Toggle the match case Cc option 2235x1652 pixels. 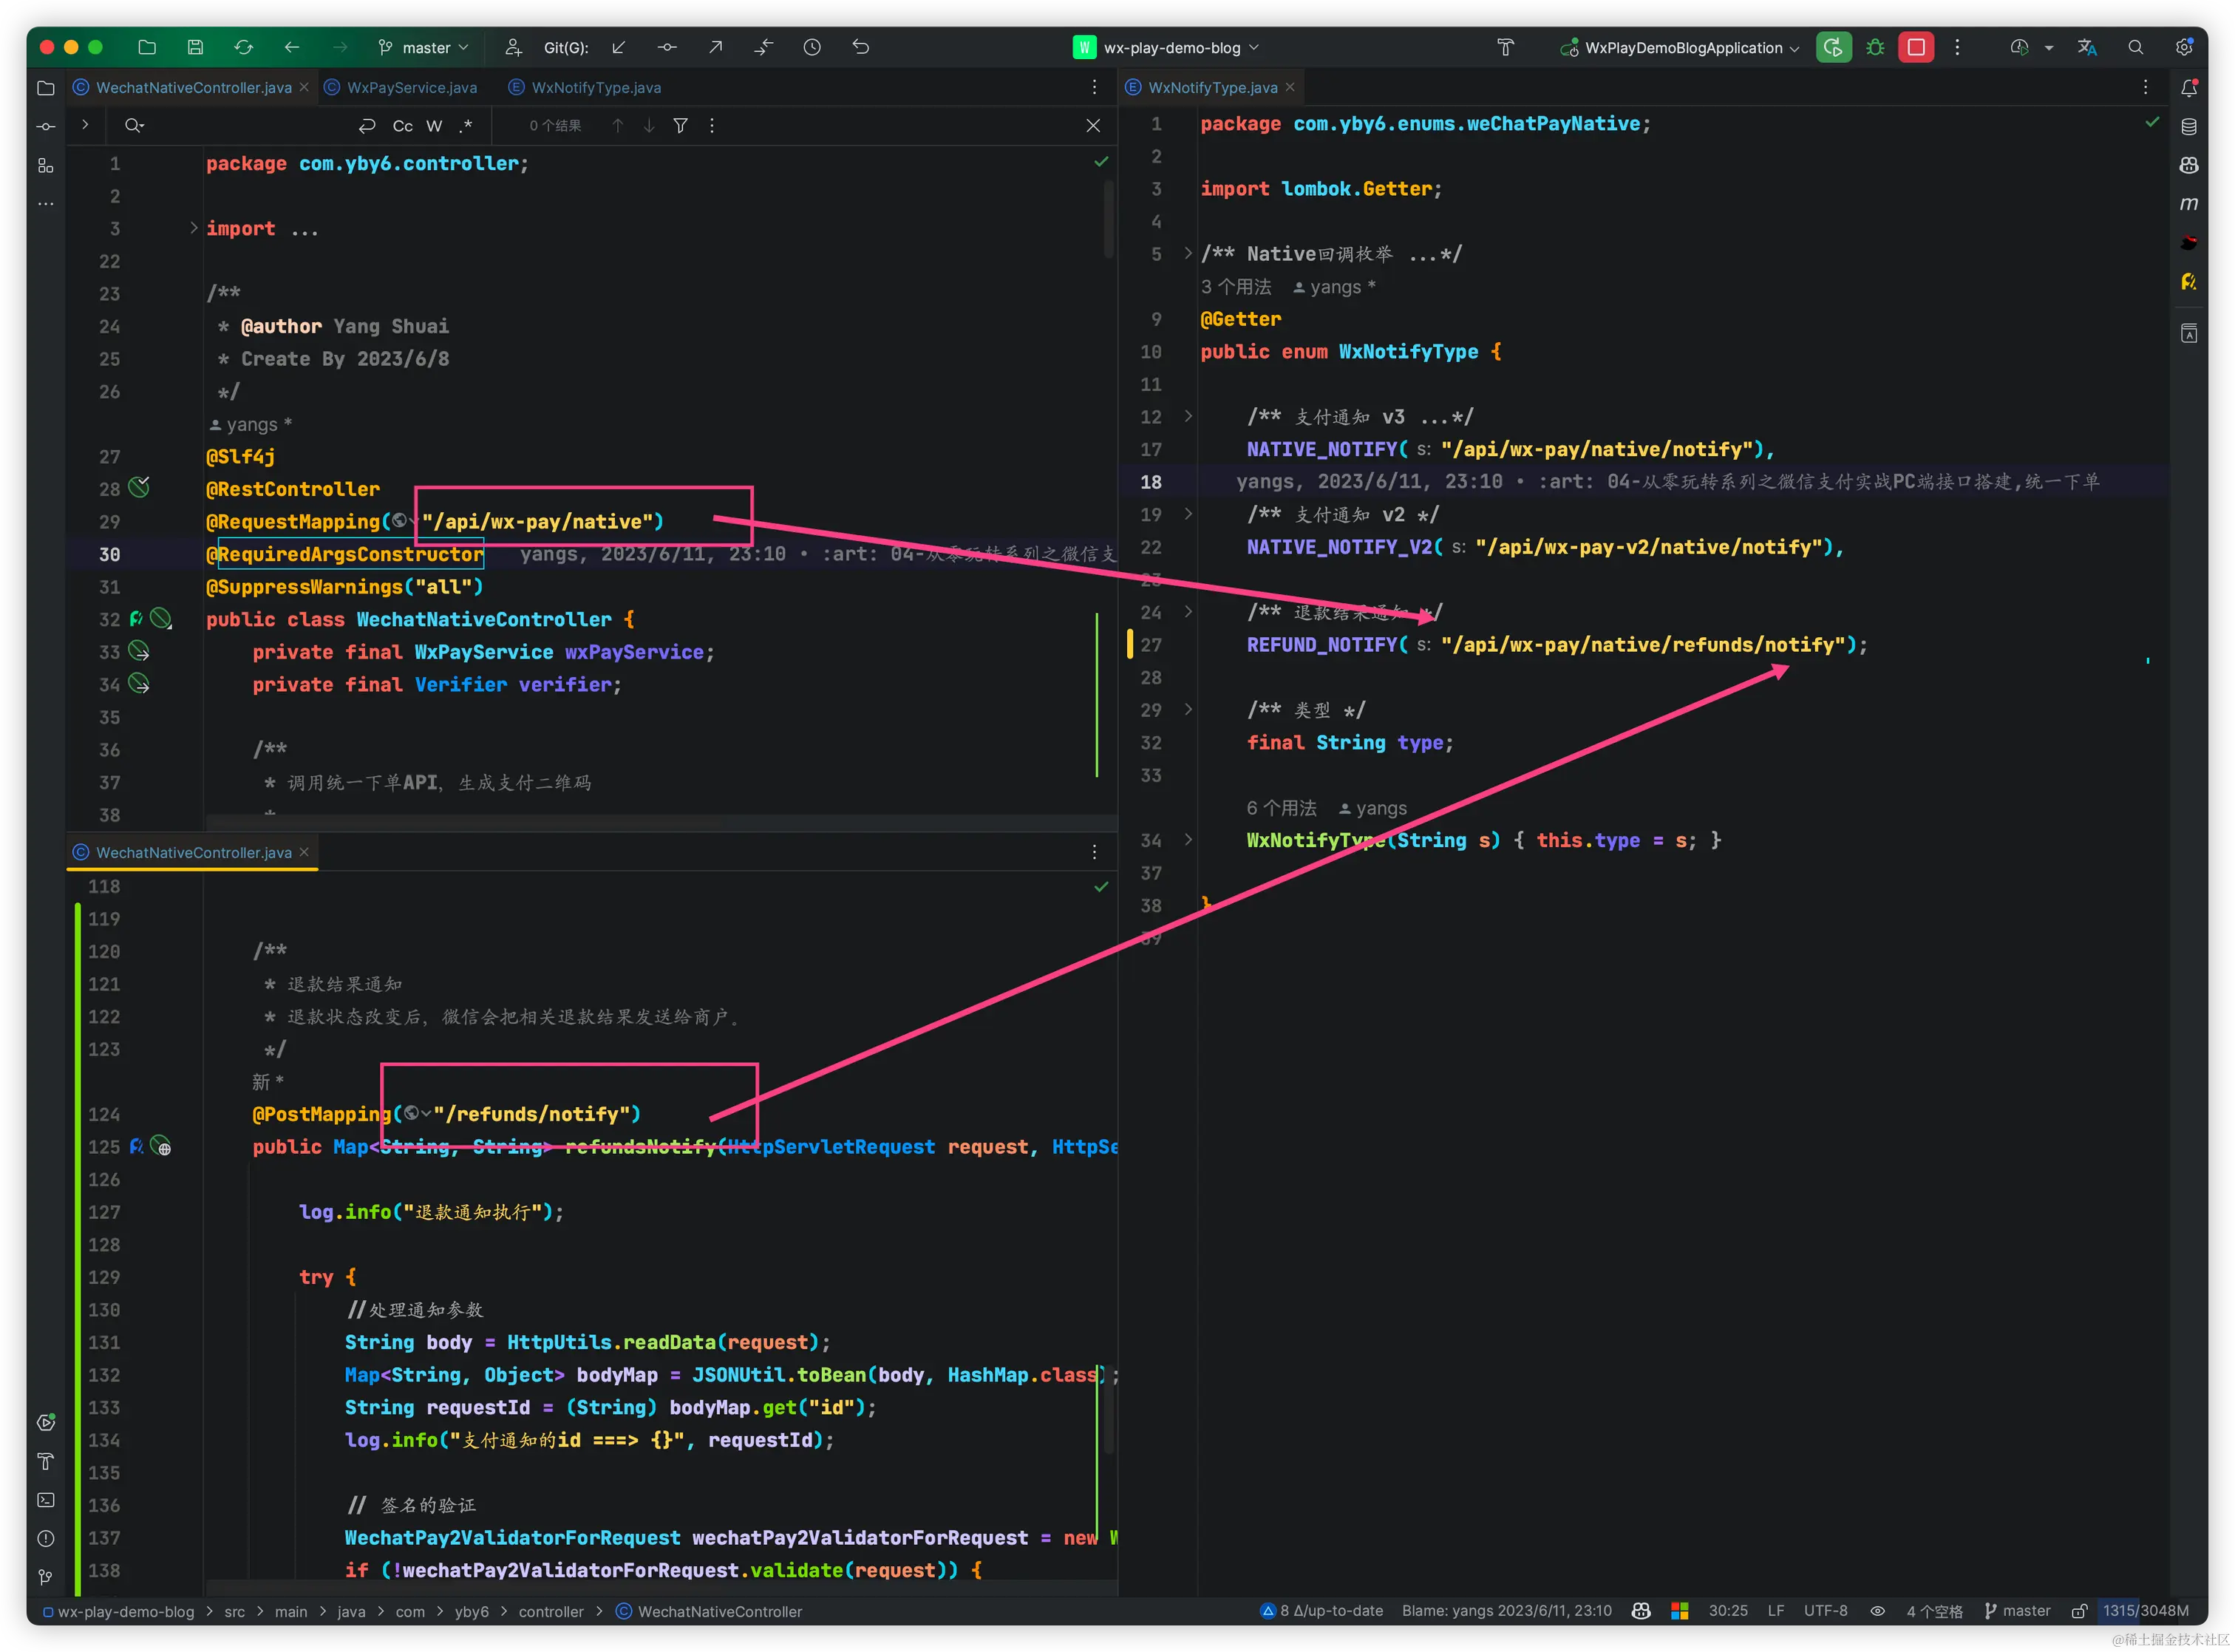click(402, 126)
